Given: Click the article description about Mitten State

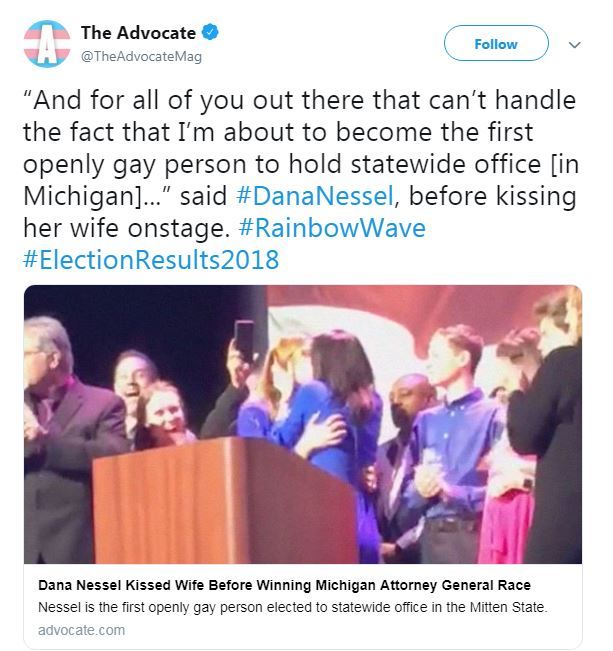Looking at the screenshot, I should tap(293, 607).
